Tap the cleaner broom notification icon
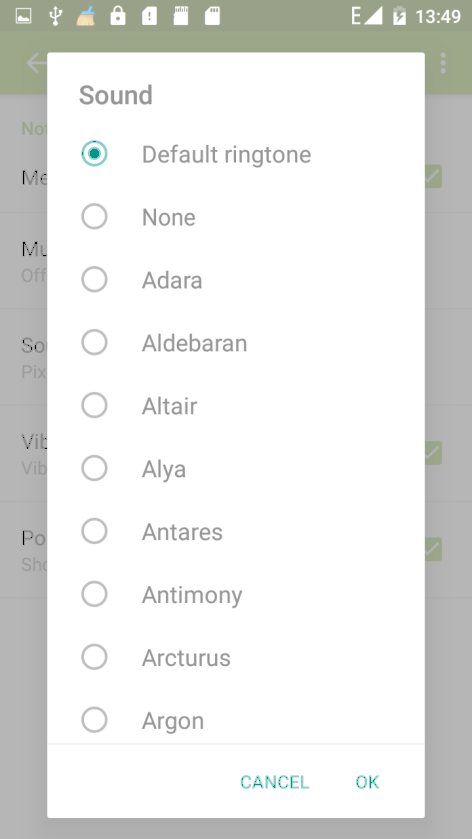Viewport: 472px width, 839px height. coord(86,16)
